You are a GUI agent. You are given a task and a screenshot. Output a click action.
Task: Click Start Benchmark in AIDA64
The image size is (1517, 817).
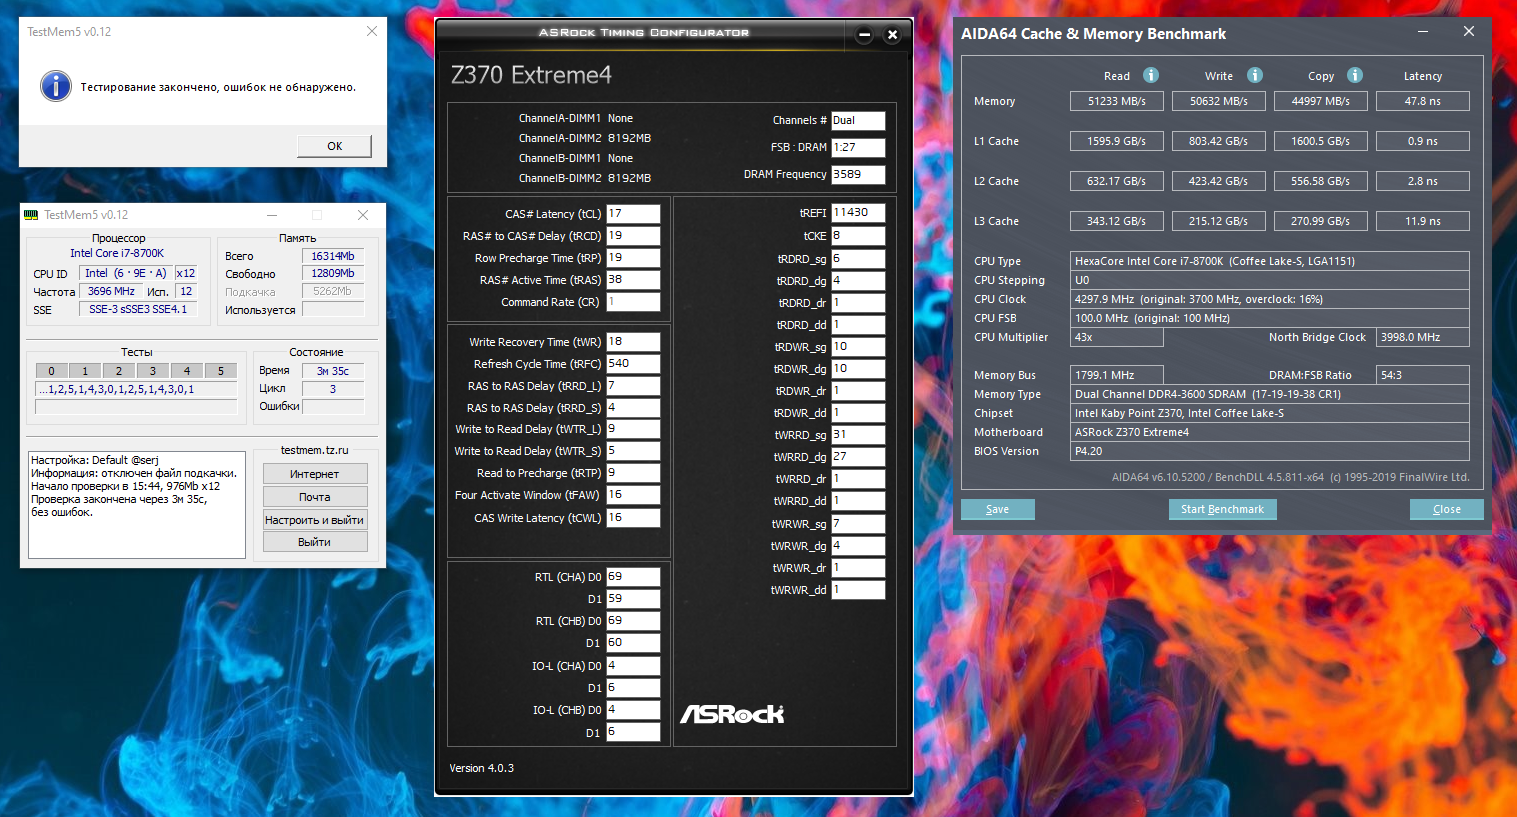click(x=1222, y=509)
